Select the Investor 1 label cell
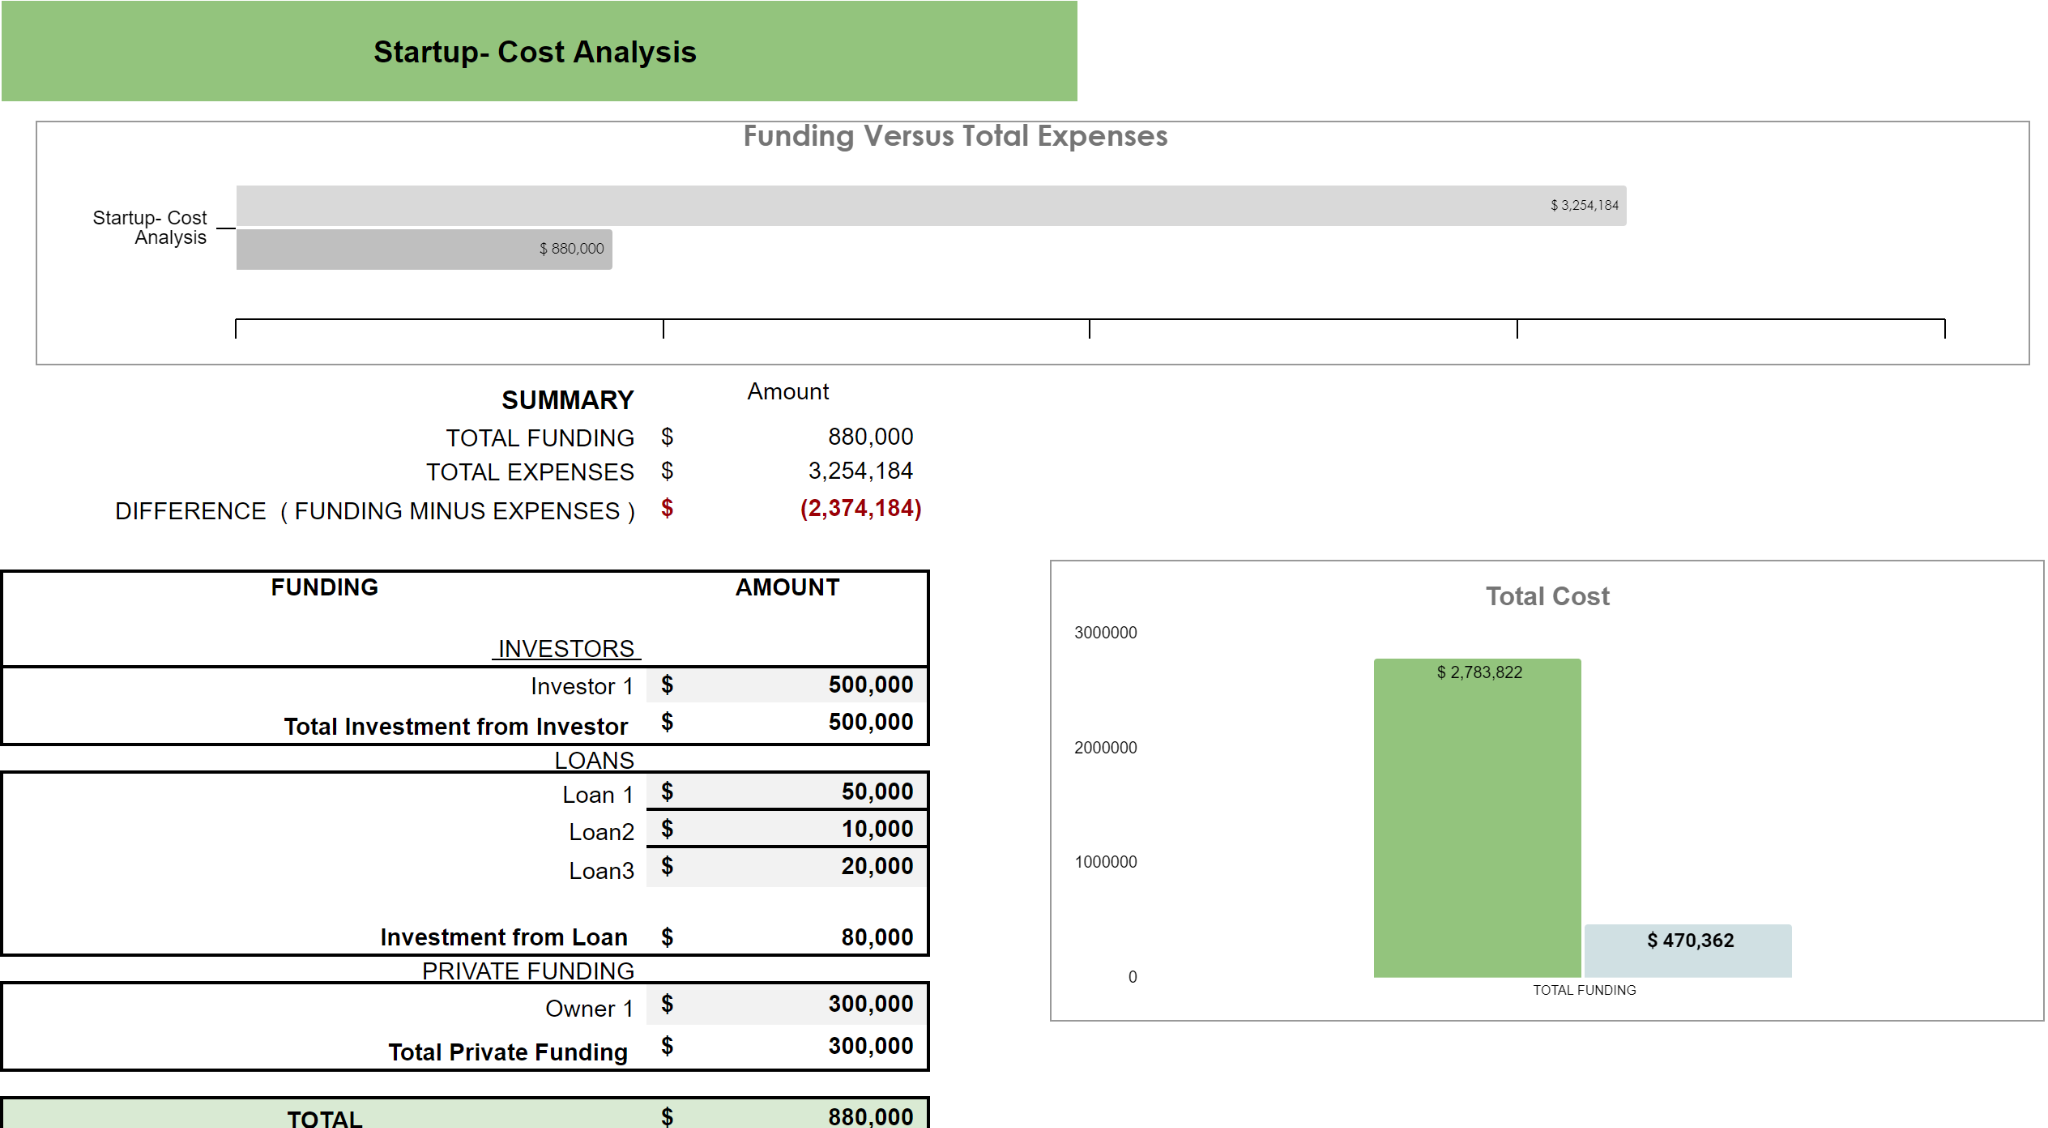2048x1128 pixels. (x=581, y=686)
